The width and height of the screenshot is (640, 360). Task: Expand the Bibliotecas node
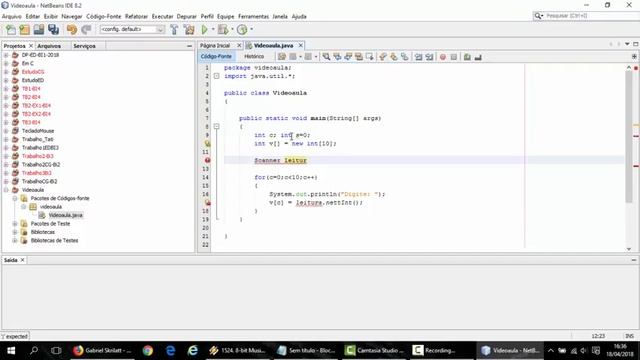point(15,232)
